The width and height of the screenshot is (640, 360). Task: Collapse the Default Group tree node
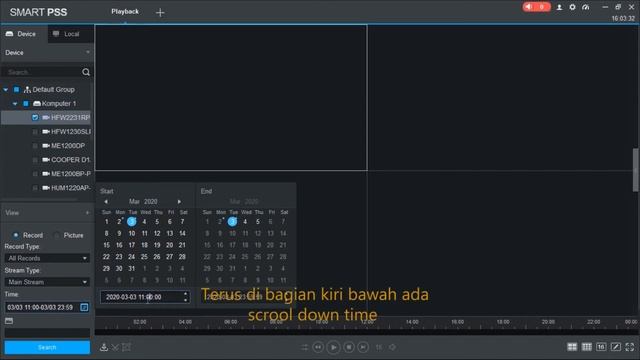tap(6, 89)
